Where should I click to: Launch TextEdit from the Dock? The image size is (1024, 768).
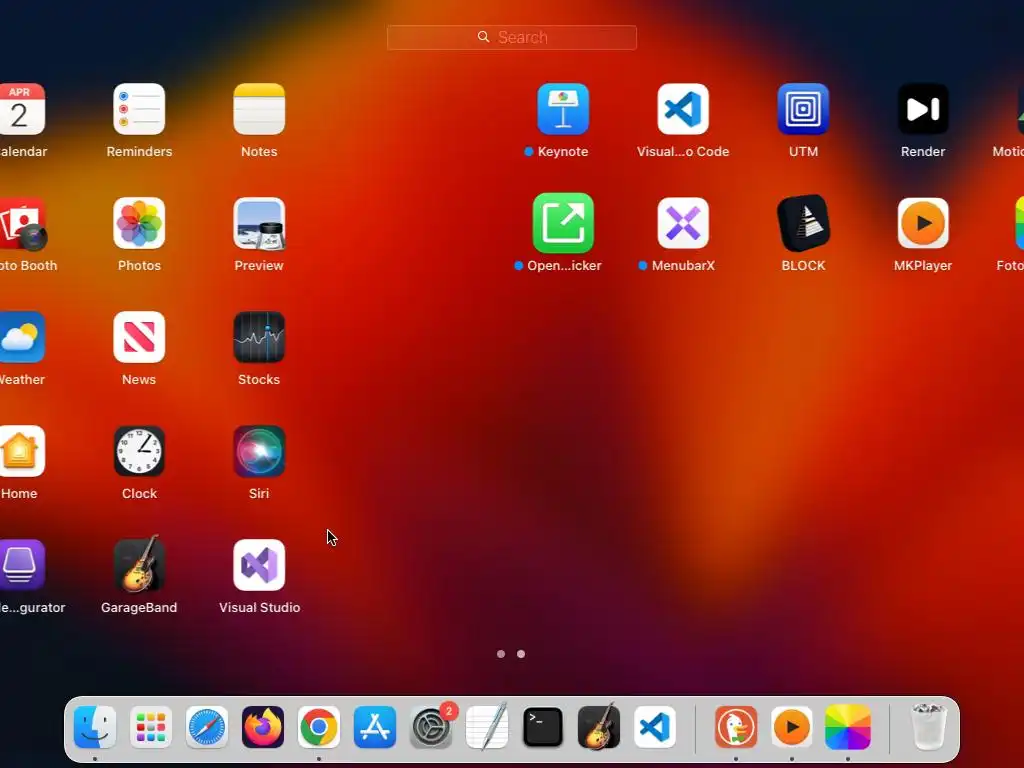click(x=487, y=727)
